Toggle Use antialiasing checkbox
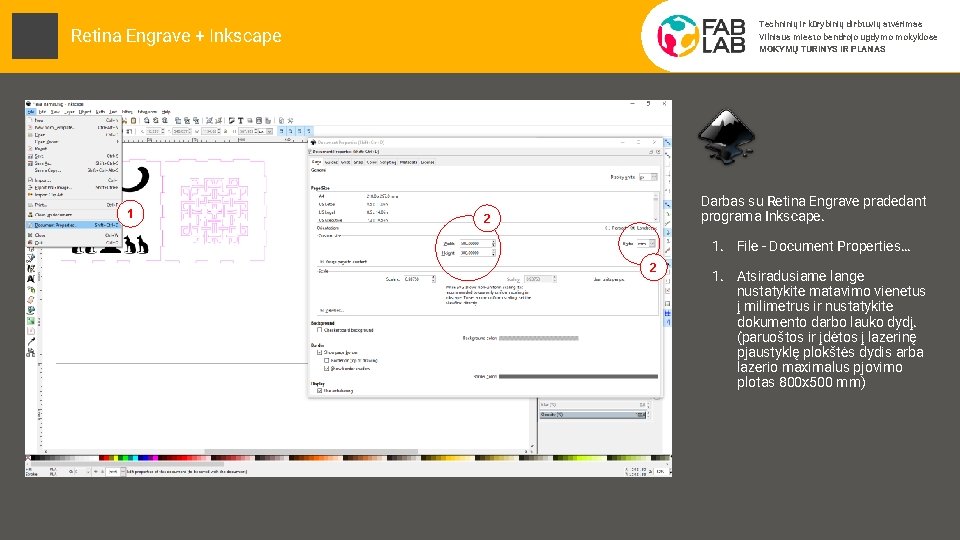Viewport: 960px width, 540px height. 319,391
